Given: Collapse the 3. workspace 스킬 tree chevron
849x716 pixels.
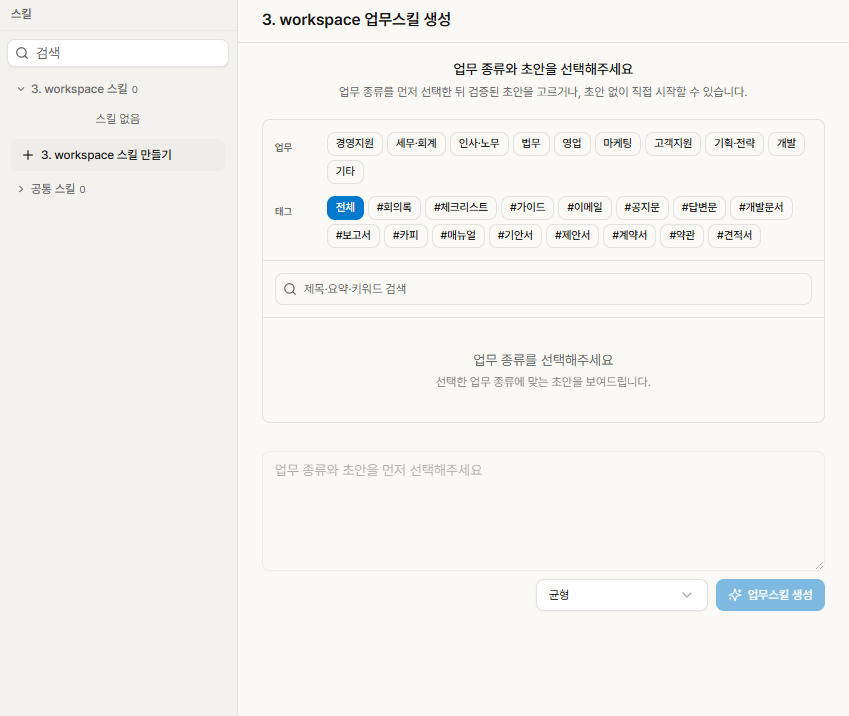Looking at the screenshot, I should (21, 89).
